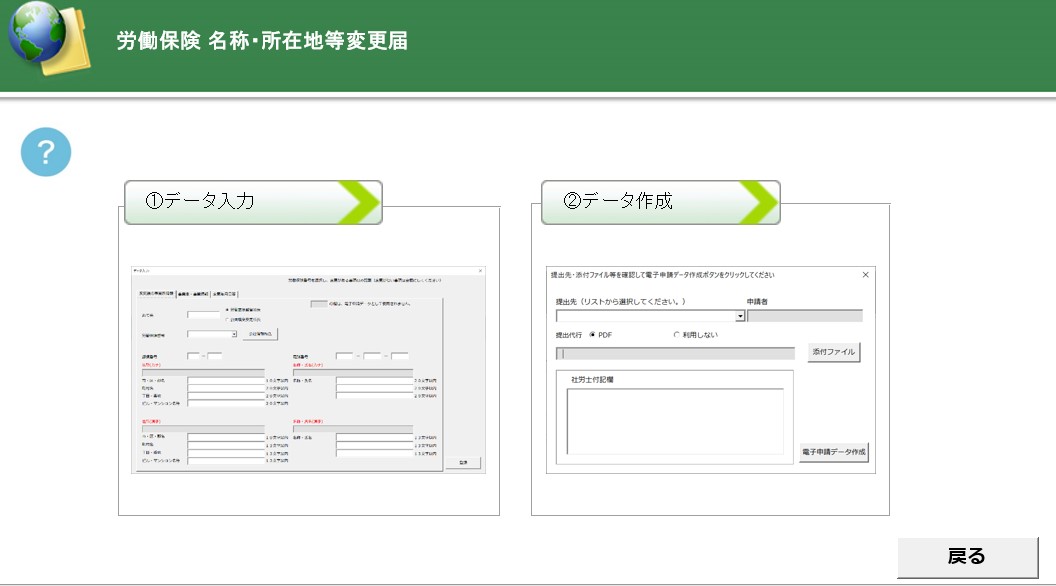Screen dimensions: 1056x586
Task: Select the 利用しない radio option
Action: pyautogui.click(x=676, y=335)
